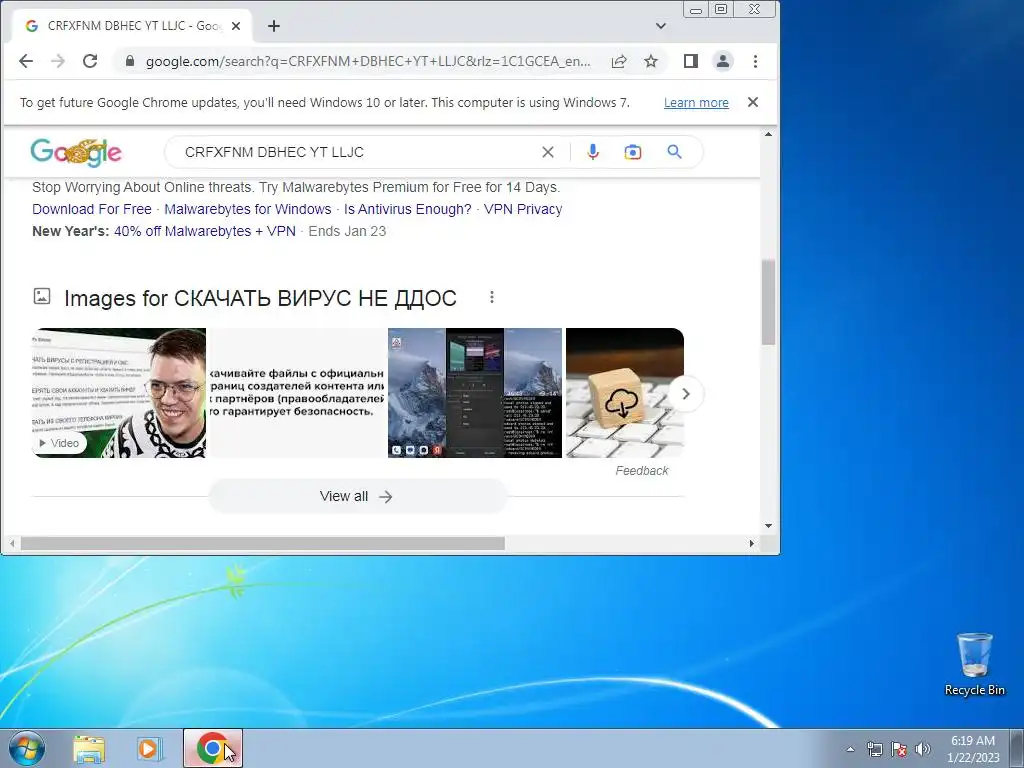Open the video thumbnail with man
Viewport: 1024px width, 768px height.
[x=119, y=392]
